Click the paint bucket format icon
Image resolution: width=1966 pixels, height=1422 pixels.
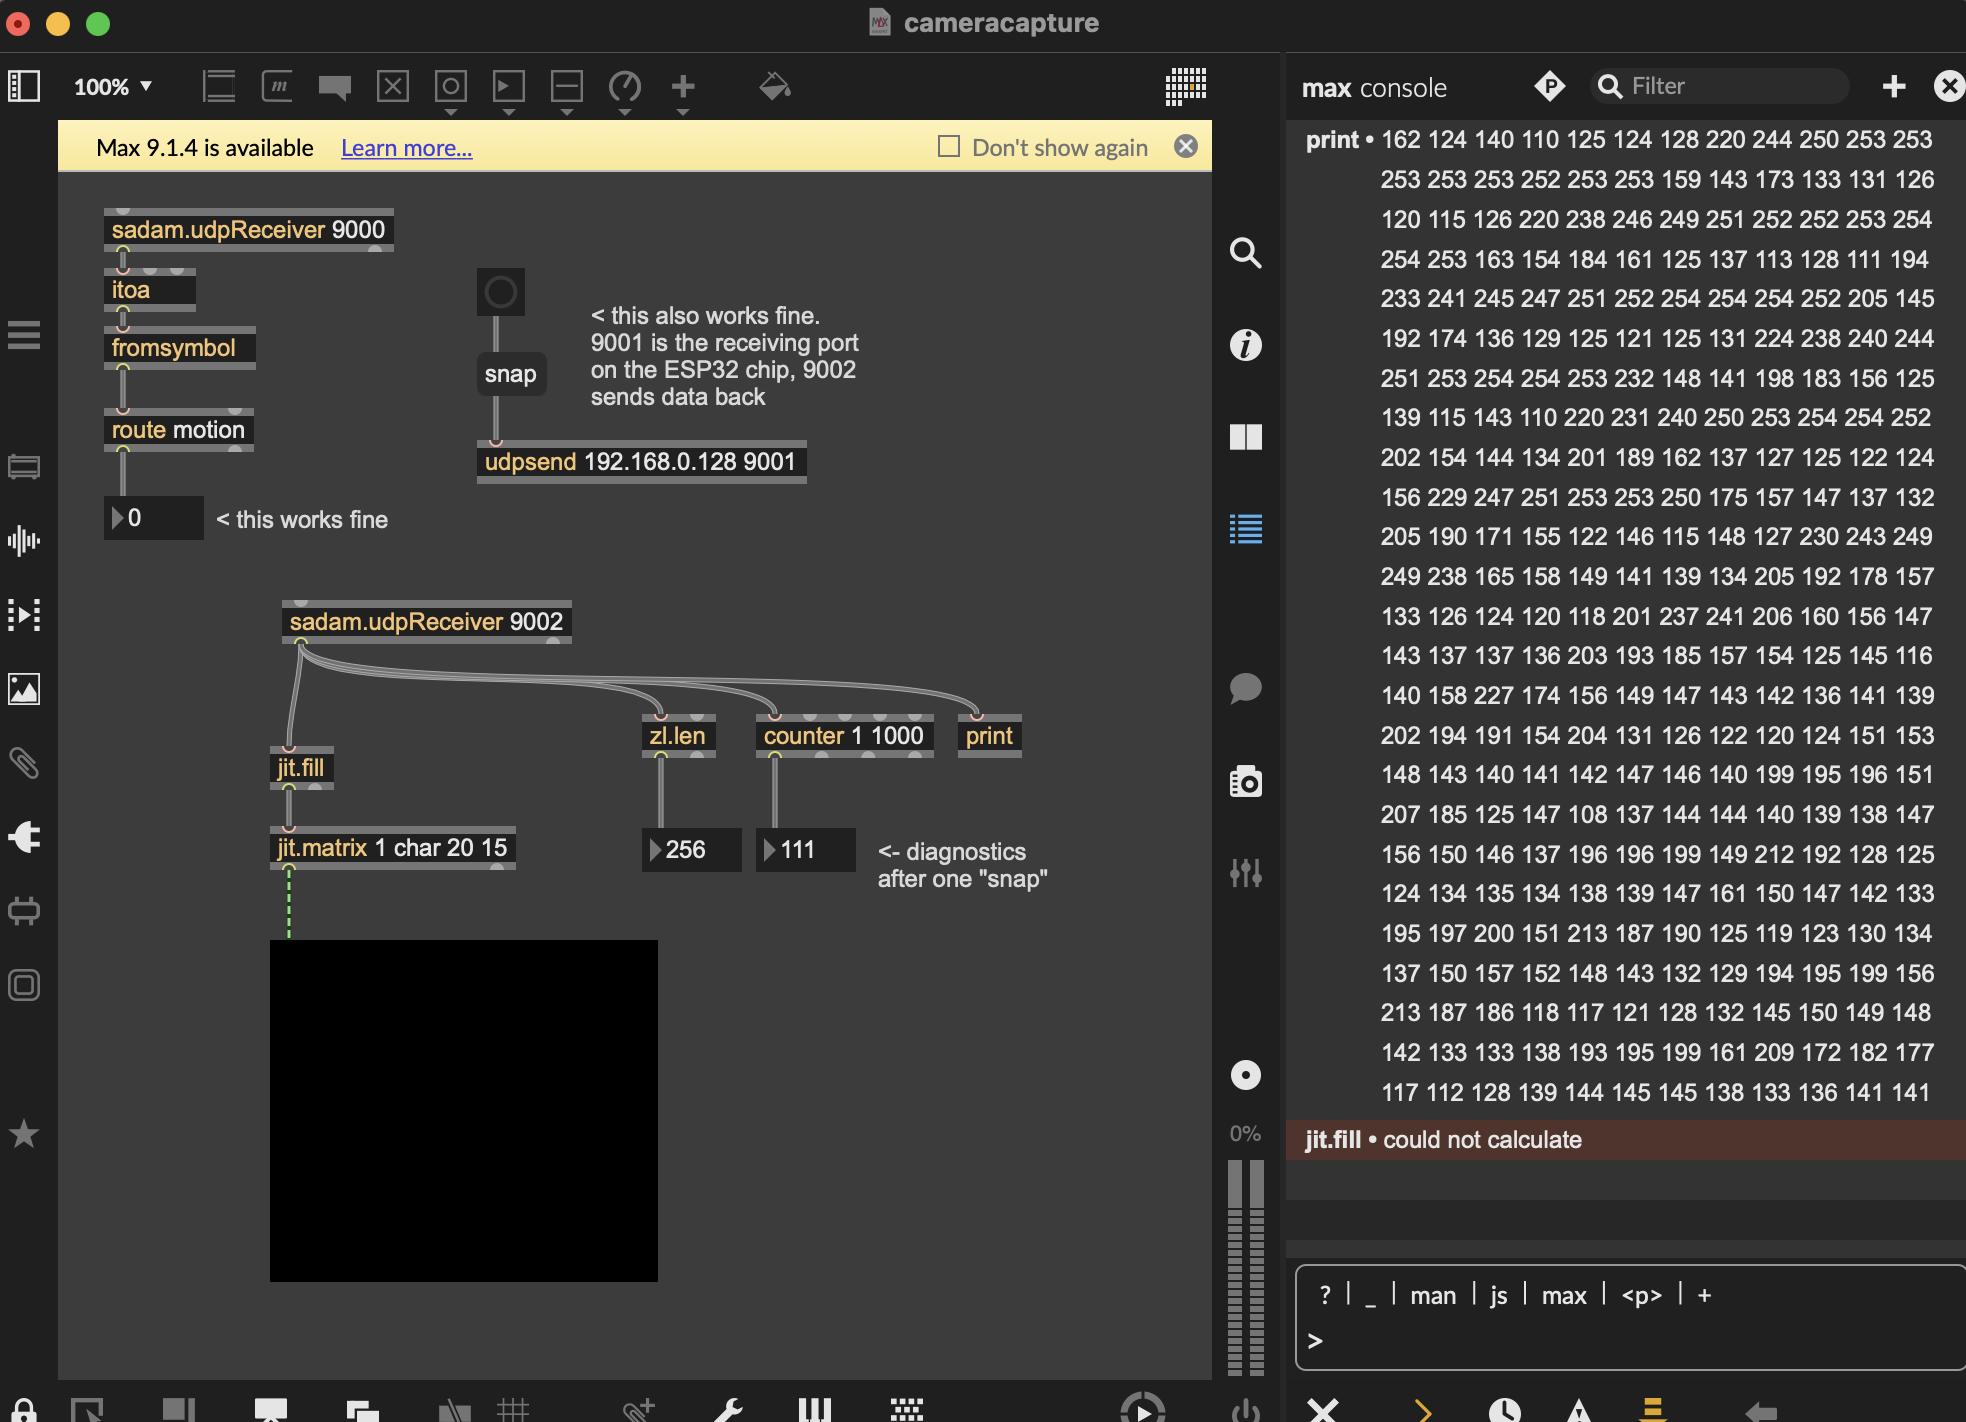774,87
